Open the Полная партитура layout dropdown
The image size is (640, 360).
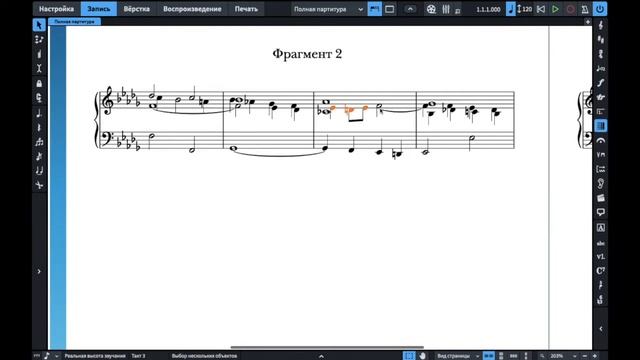(x=328, y=9)
